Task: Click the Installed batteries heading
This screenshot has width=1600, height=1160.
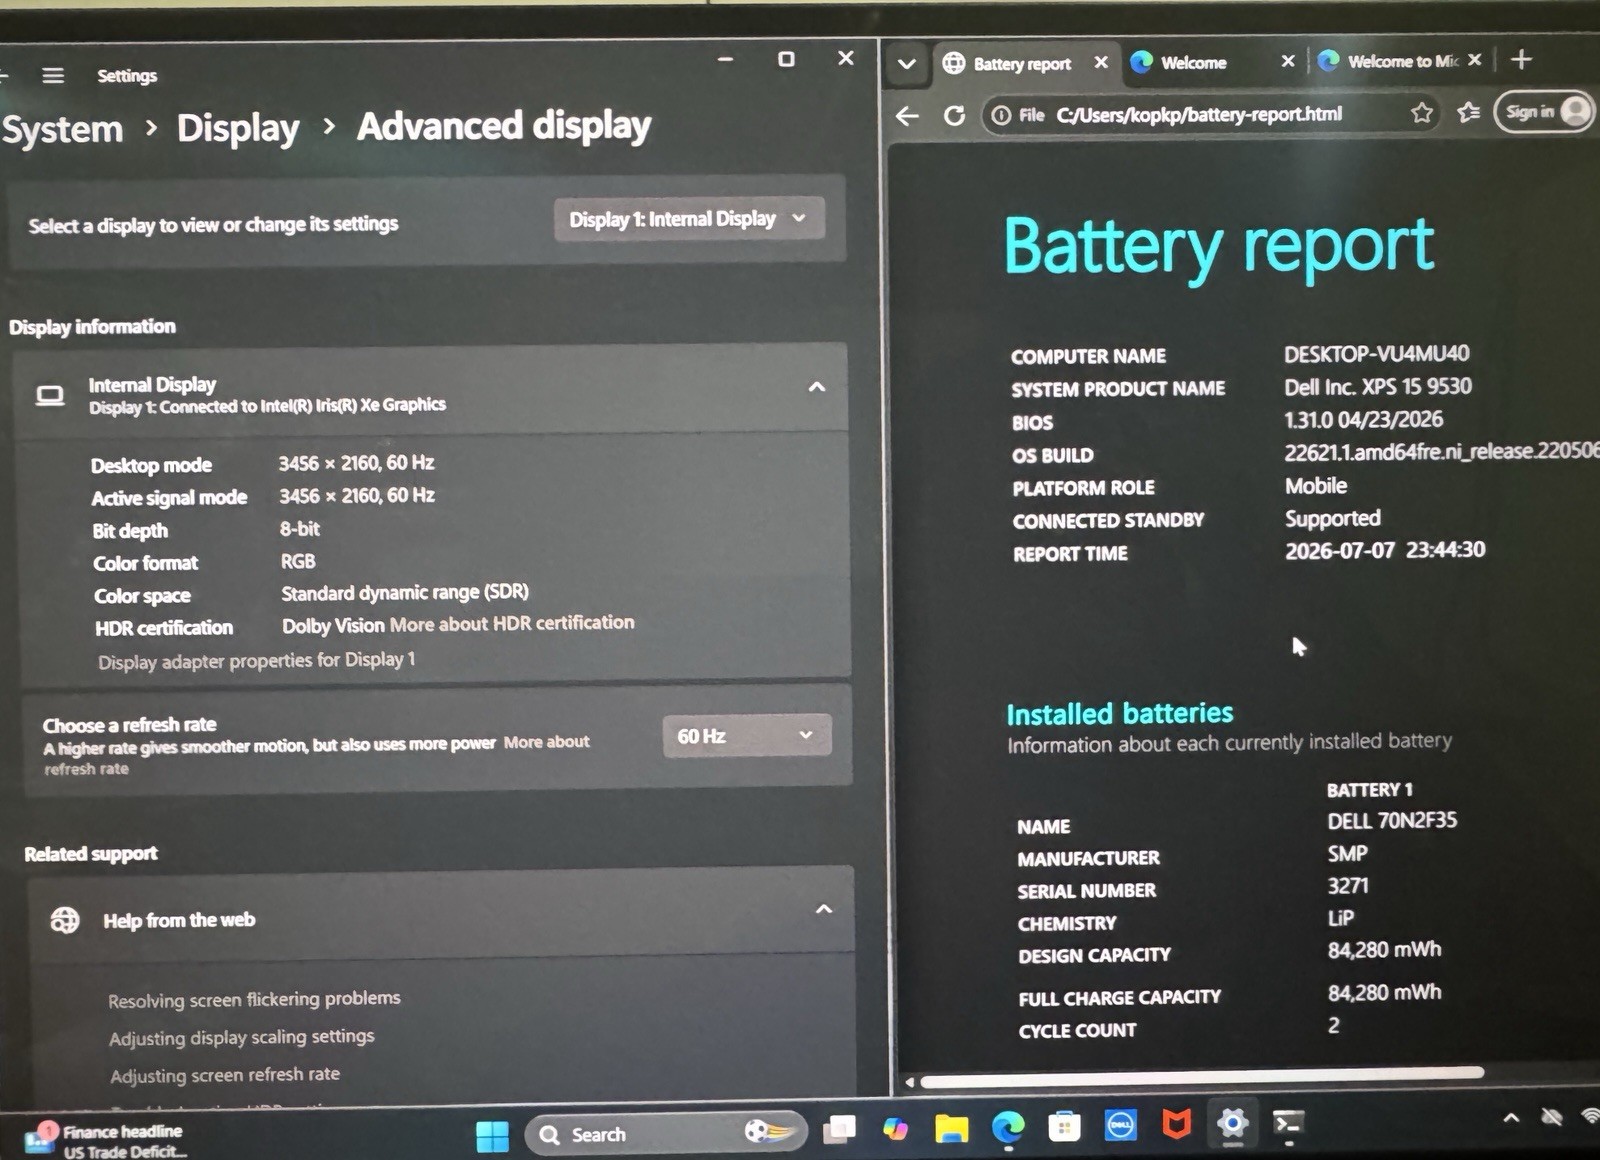Action: pos(1119,714)
